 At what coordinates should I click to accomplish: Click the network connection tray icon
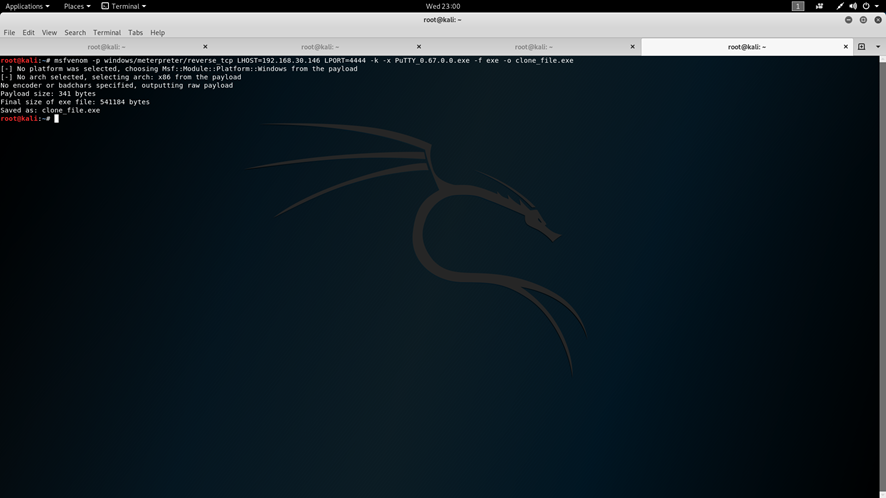tap(840, 6)
